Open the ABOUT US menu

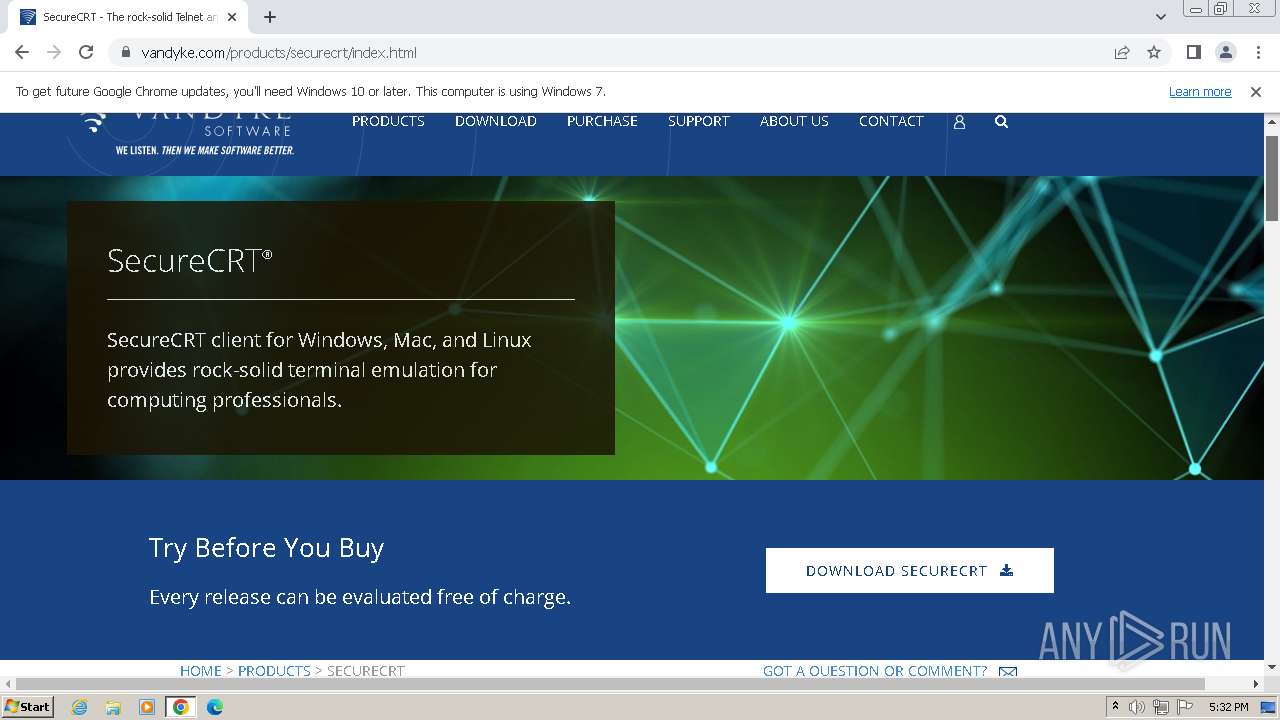(x=794, y=121)
